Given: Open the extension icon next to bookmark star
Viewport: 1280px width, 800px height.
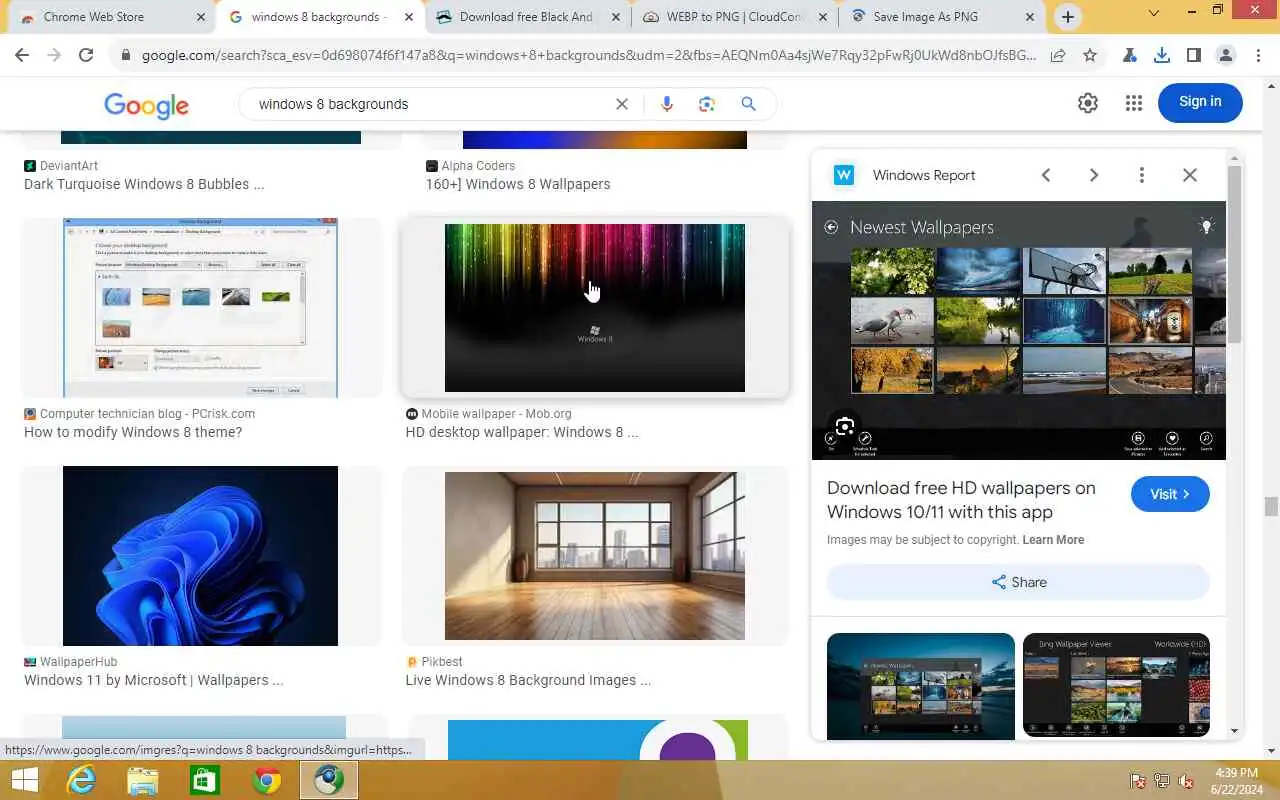Looking at the screenshot, I should [x=1130, y=56].
